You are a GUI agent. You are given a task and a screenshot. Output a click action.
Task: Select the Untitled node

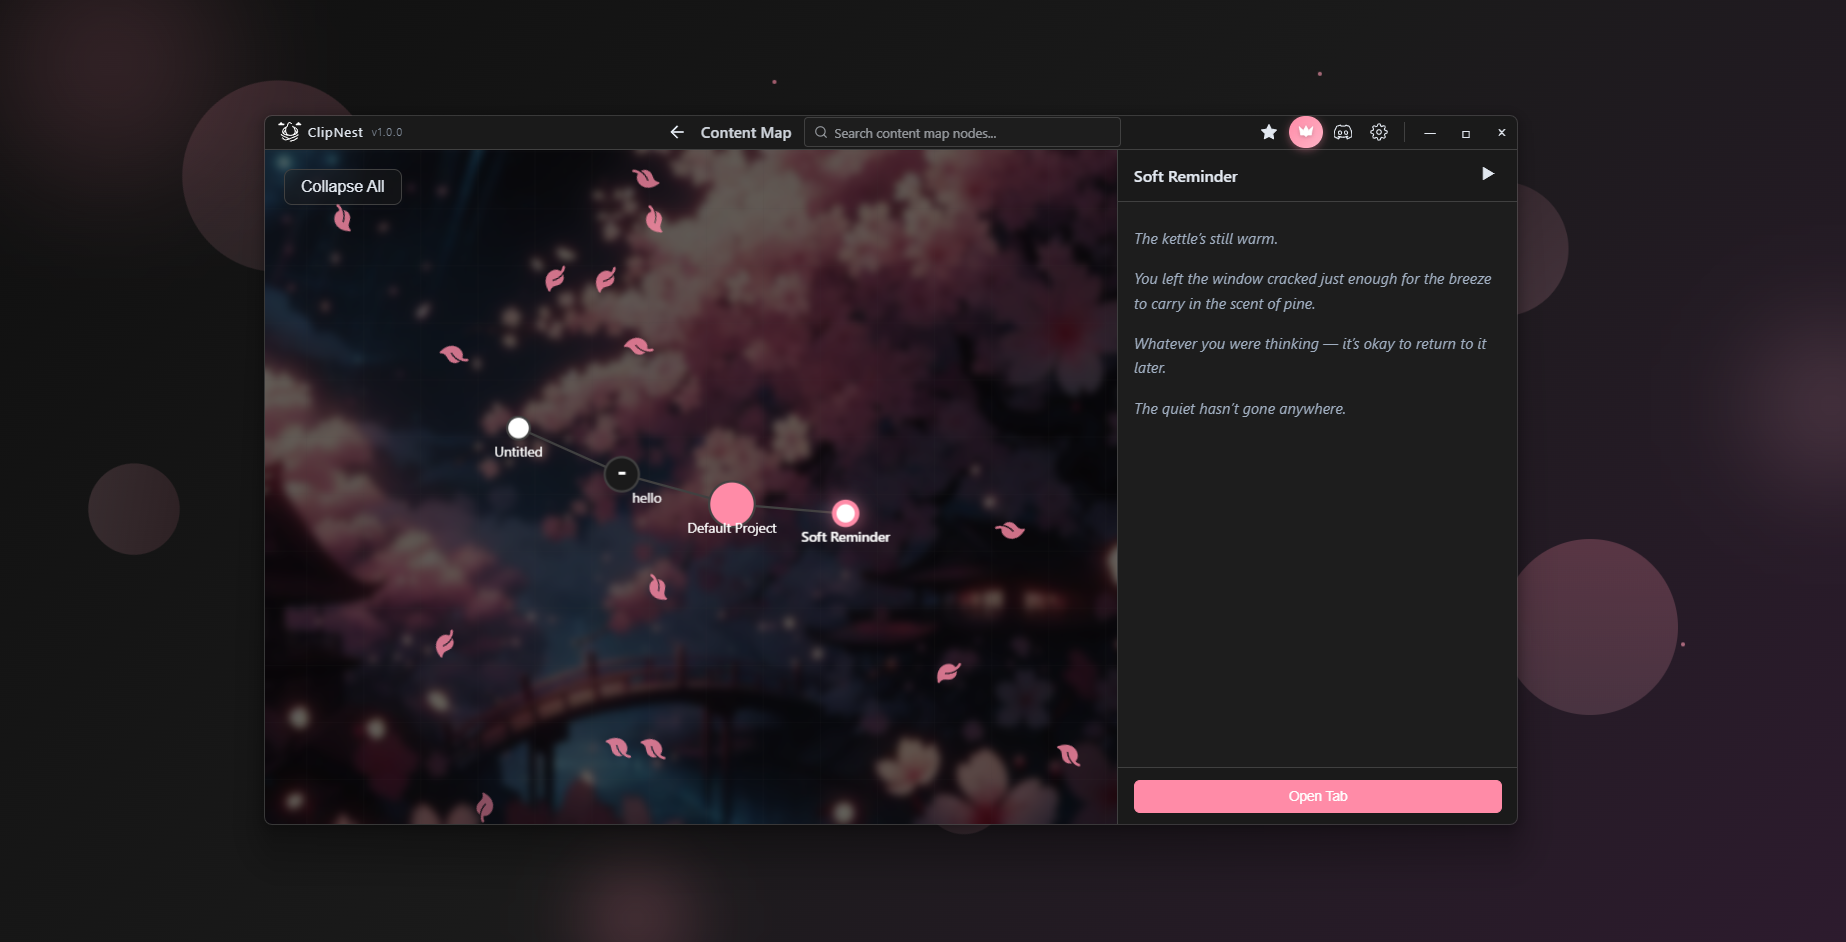[x=518, y=428]
